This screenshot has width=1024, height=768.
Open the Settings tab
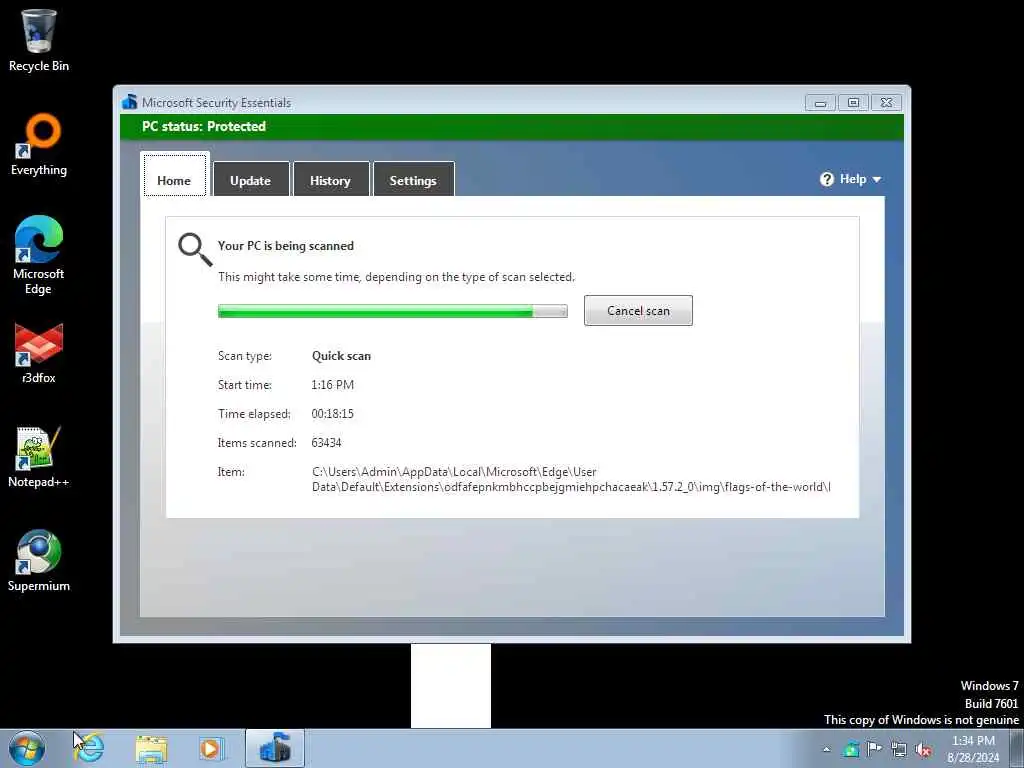tap(413, 179)
